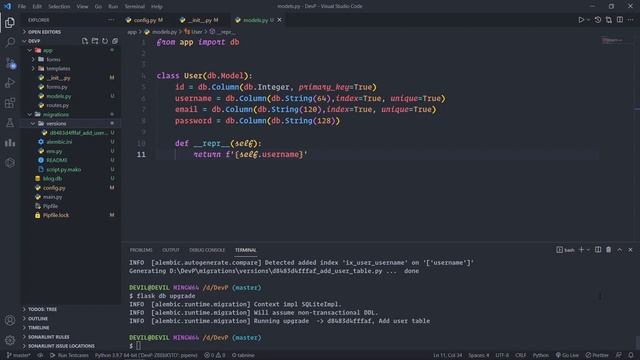Open Explorer panel more actions ellipsis
This screenshot has width=640, height=360.
tap(111, 20)
